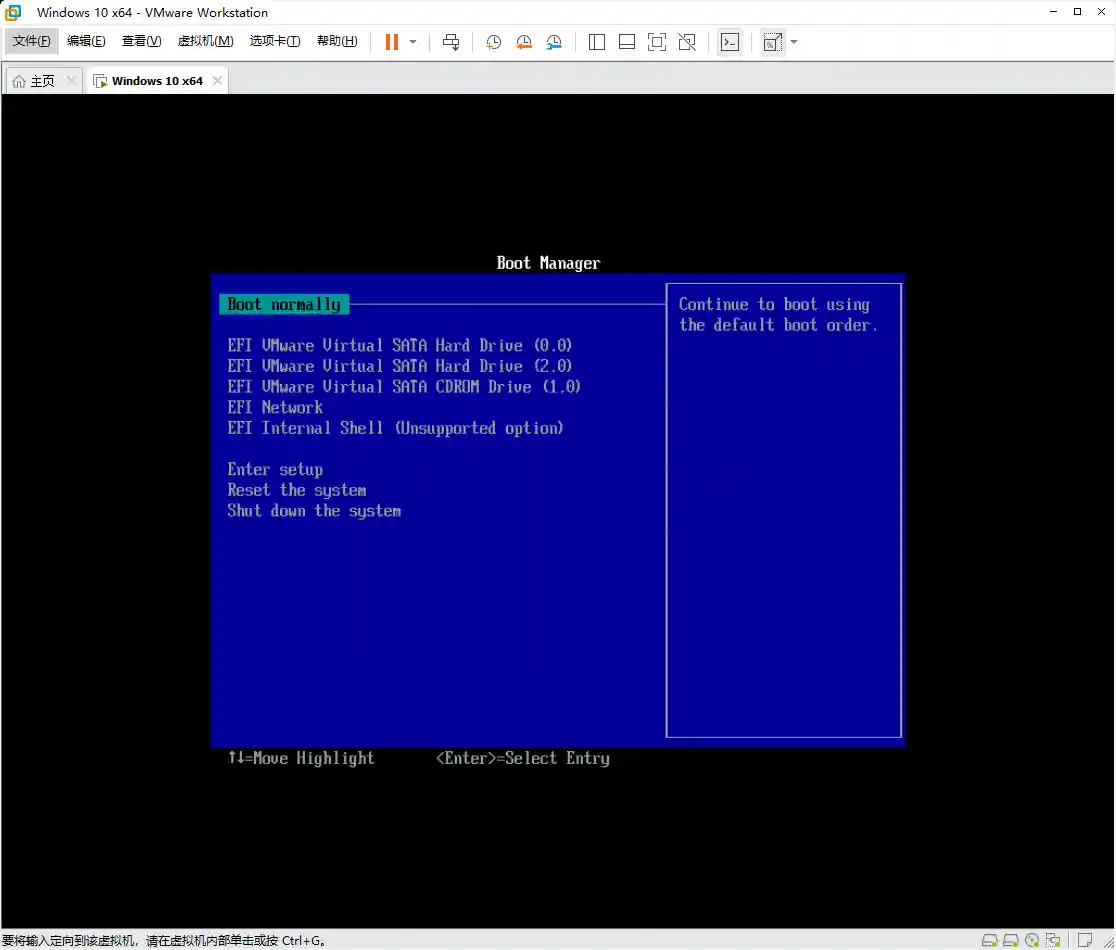Screen dimensions: 1116x950
Task: Select EFI Network boot entry
Action: click(x=275, y=407)
